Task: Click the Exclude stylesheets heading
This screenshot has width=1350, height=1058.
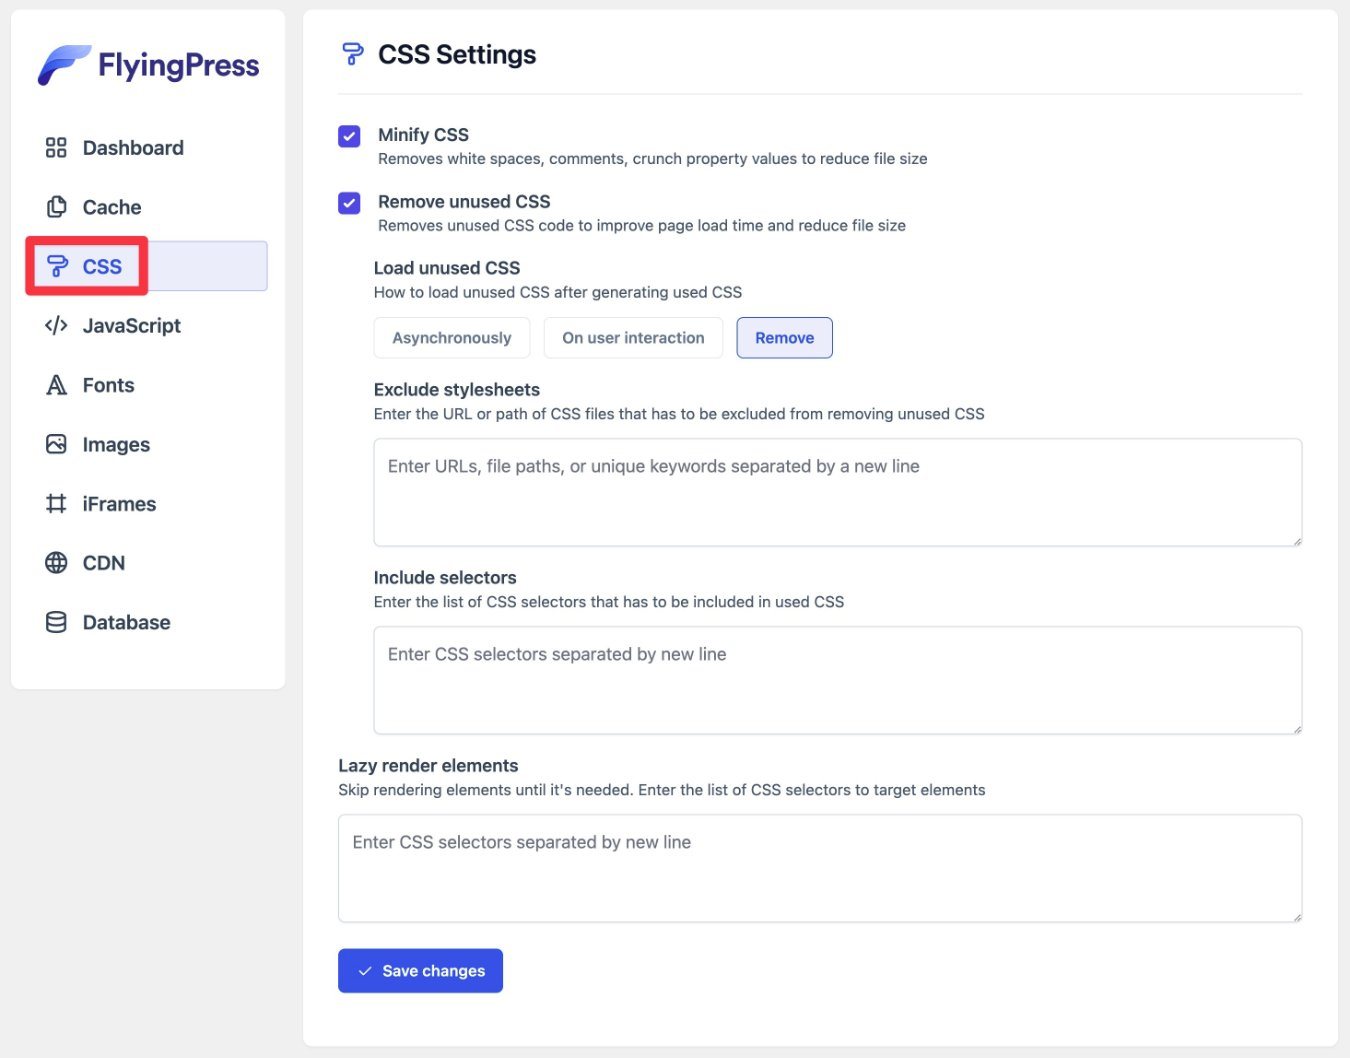Action: click(x=457, y=390)
